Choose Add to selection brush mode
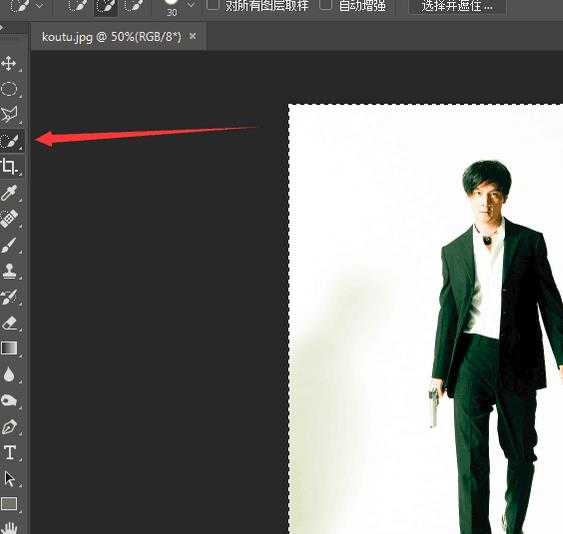The height and width of the screenshot is (534, 563). coord(105,7)
